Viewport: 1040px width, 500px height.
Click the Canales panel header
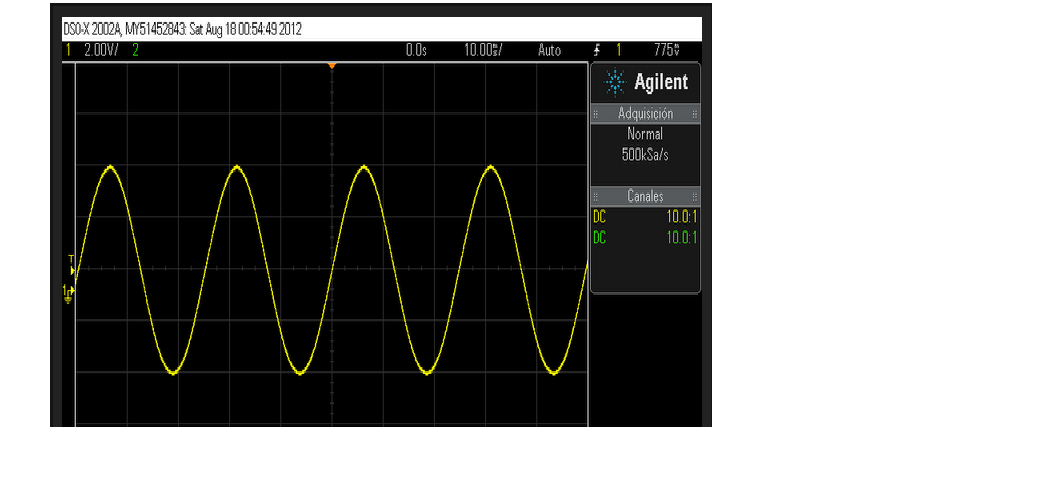pyautogui.click(x=645, y=196)
